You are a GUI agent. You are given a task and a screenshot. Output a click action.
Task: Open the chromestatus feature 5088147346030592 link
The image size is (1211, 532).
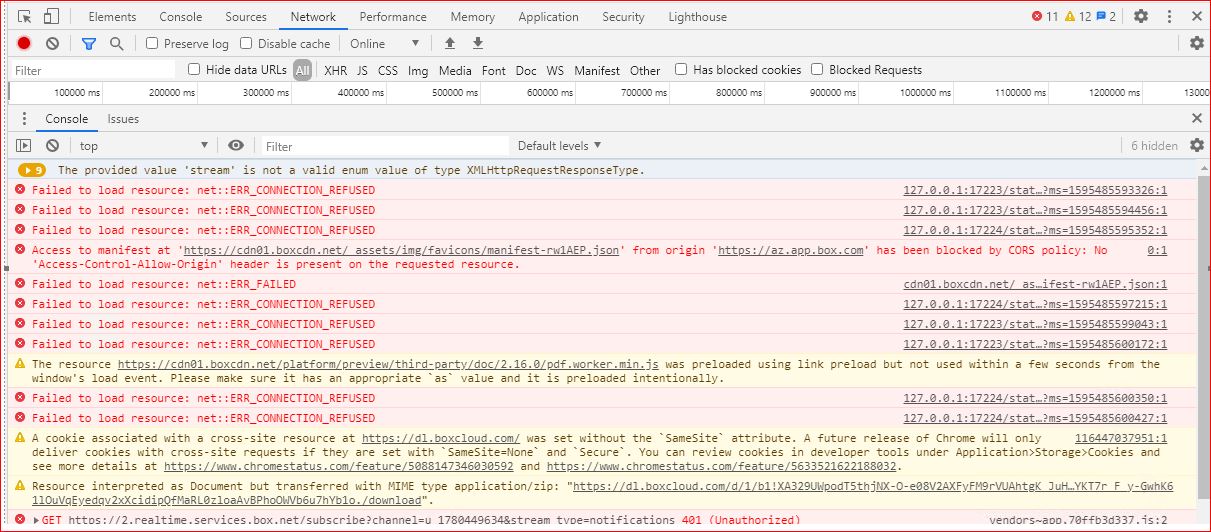click(x=339, y=466)
